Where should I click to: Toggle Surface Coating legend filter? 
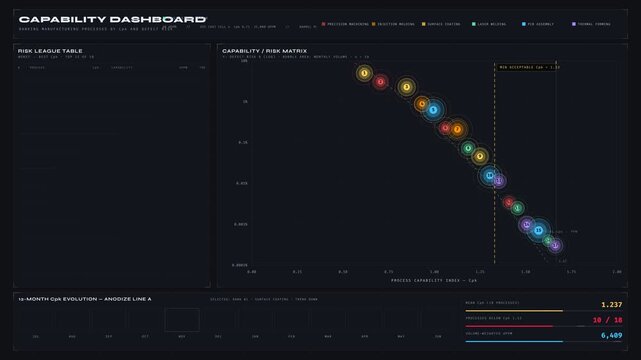(441, 24)
